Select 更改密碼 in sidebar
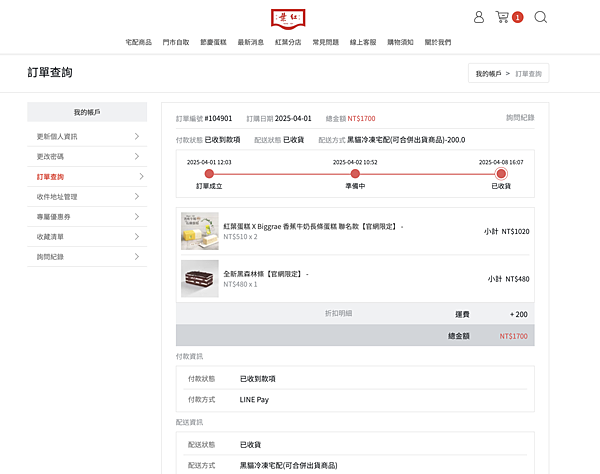Viewport: 600px width, 474px height. (87, 156)
